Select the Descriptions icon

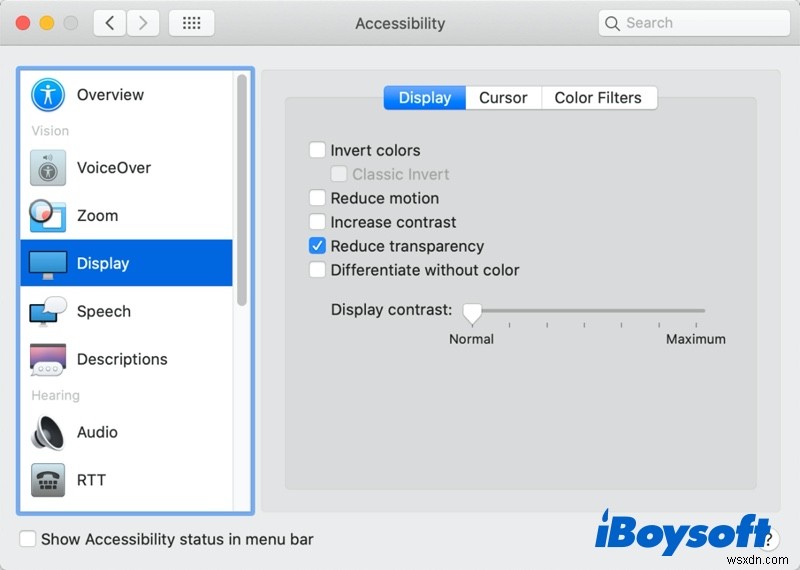pos(48,360)
